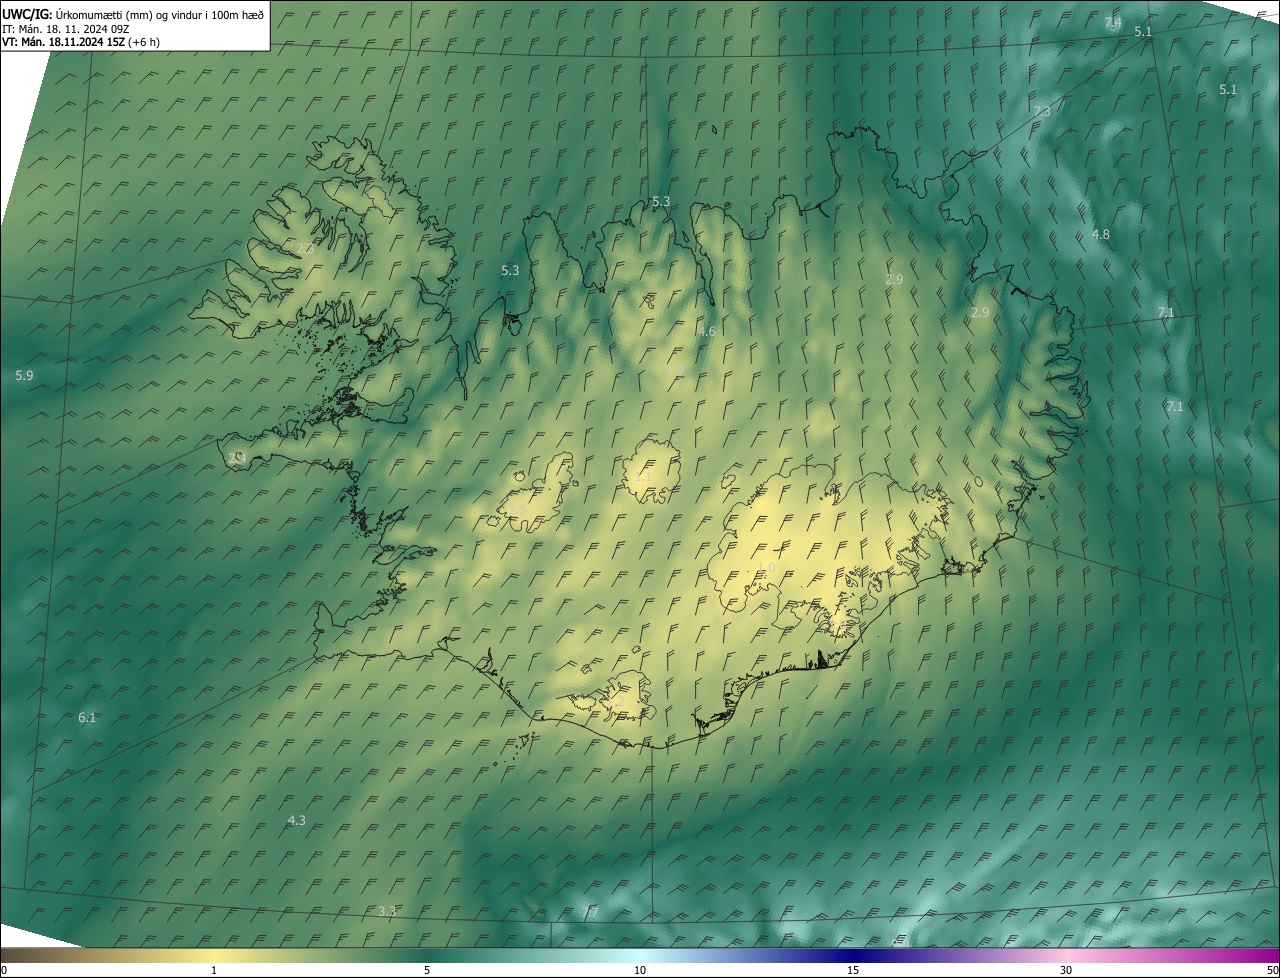Click the '5' tick on the colorbar
This screenshot has width=1280, height=978.
(427, 970)
